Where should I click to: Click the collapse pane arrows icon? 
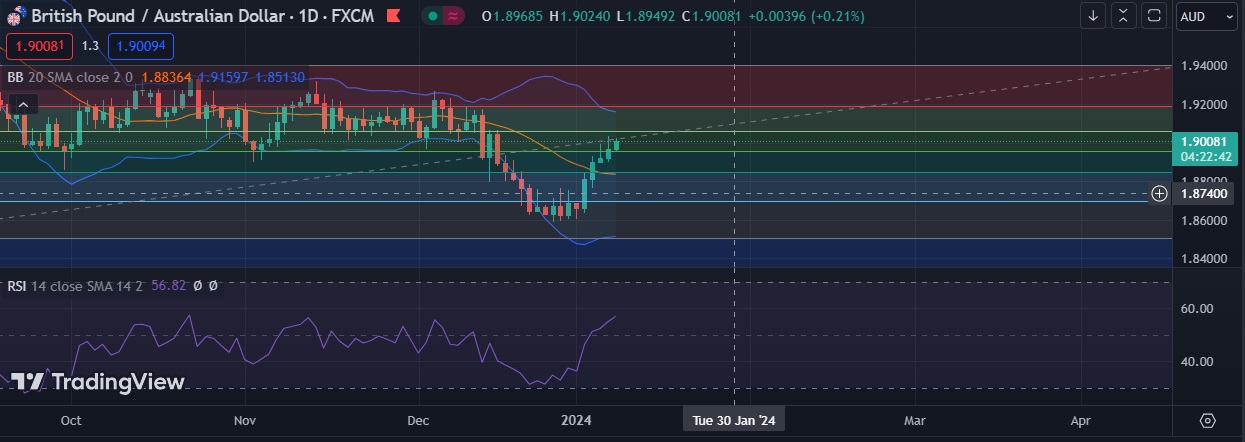pyautogui.click(x=1124, y=16)
